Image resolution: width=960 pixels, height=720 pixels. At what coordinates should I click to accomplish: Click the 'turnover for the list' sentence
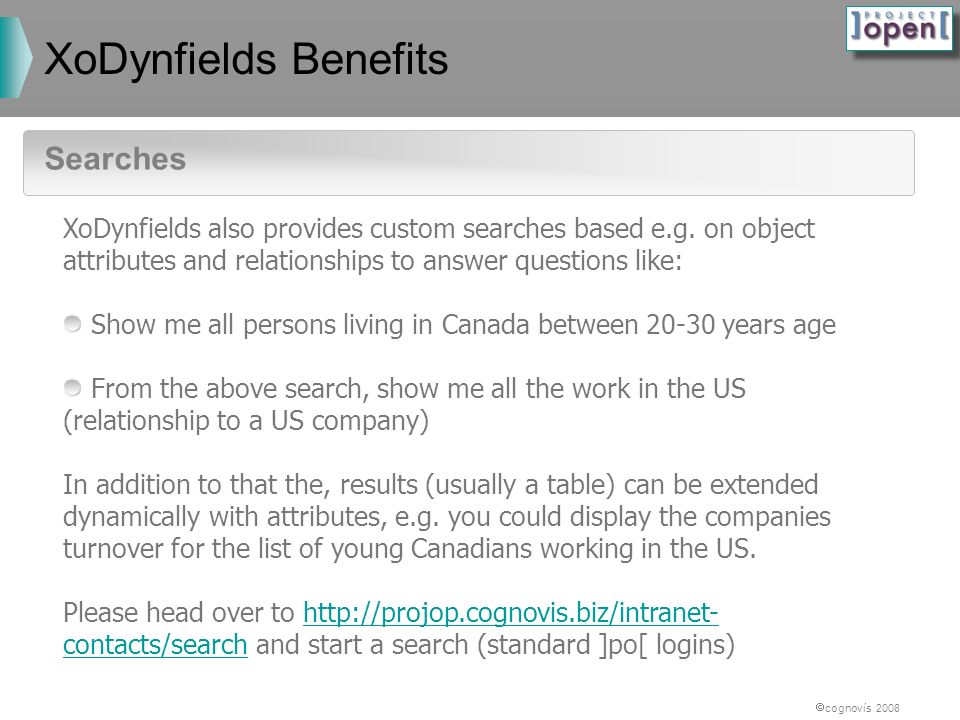[410, 549]
